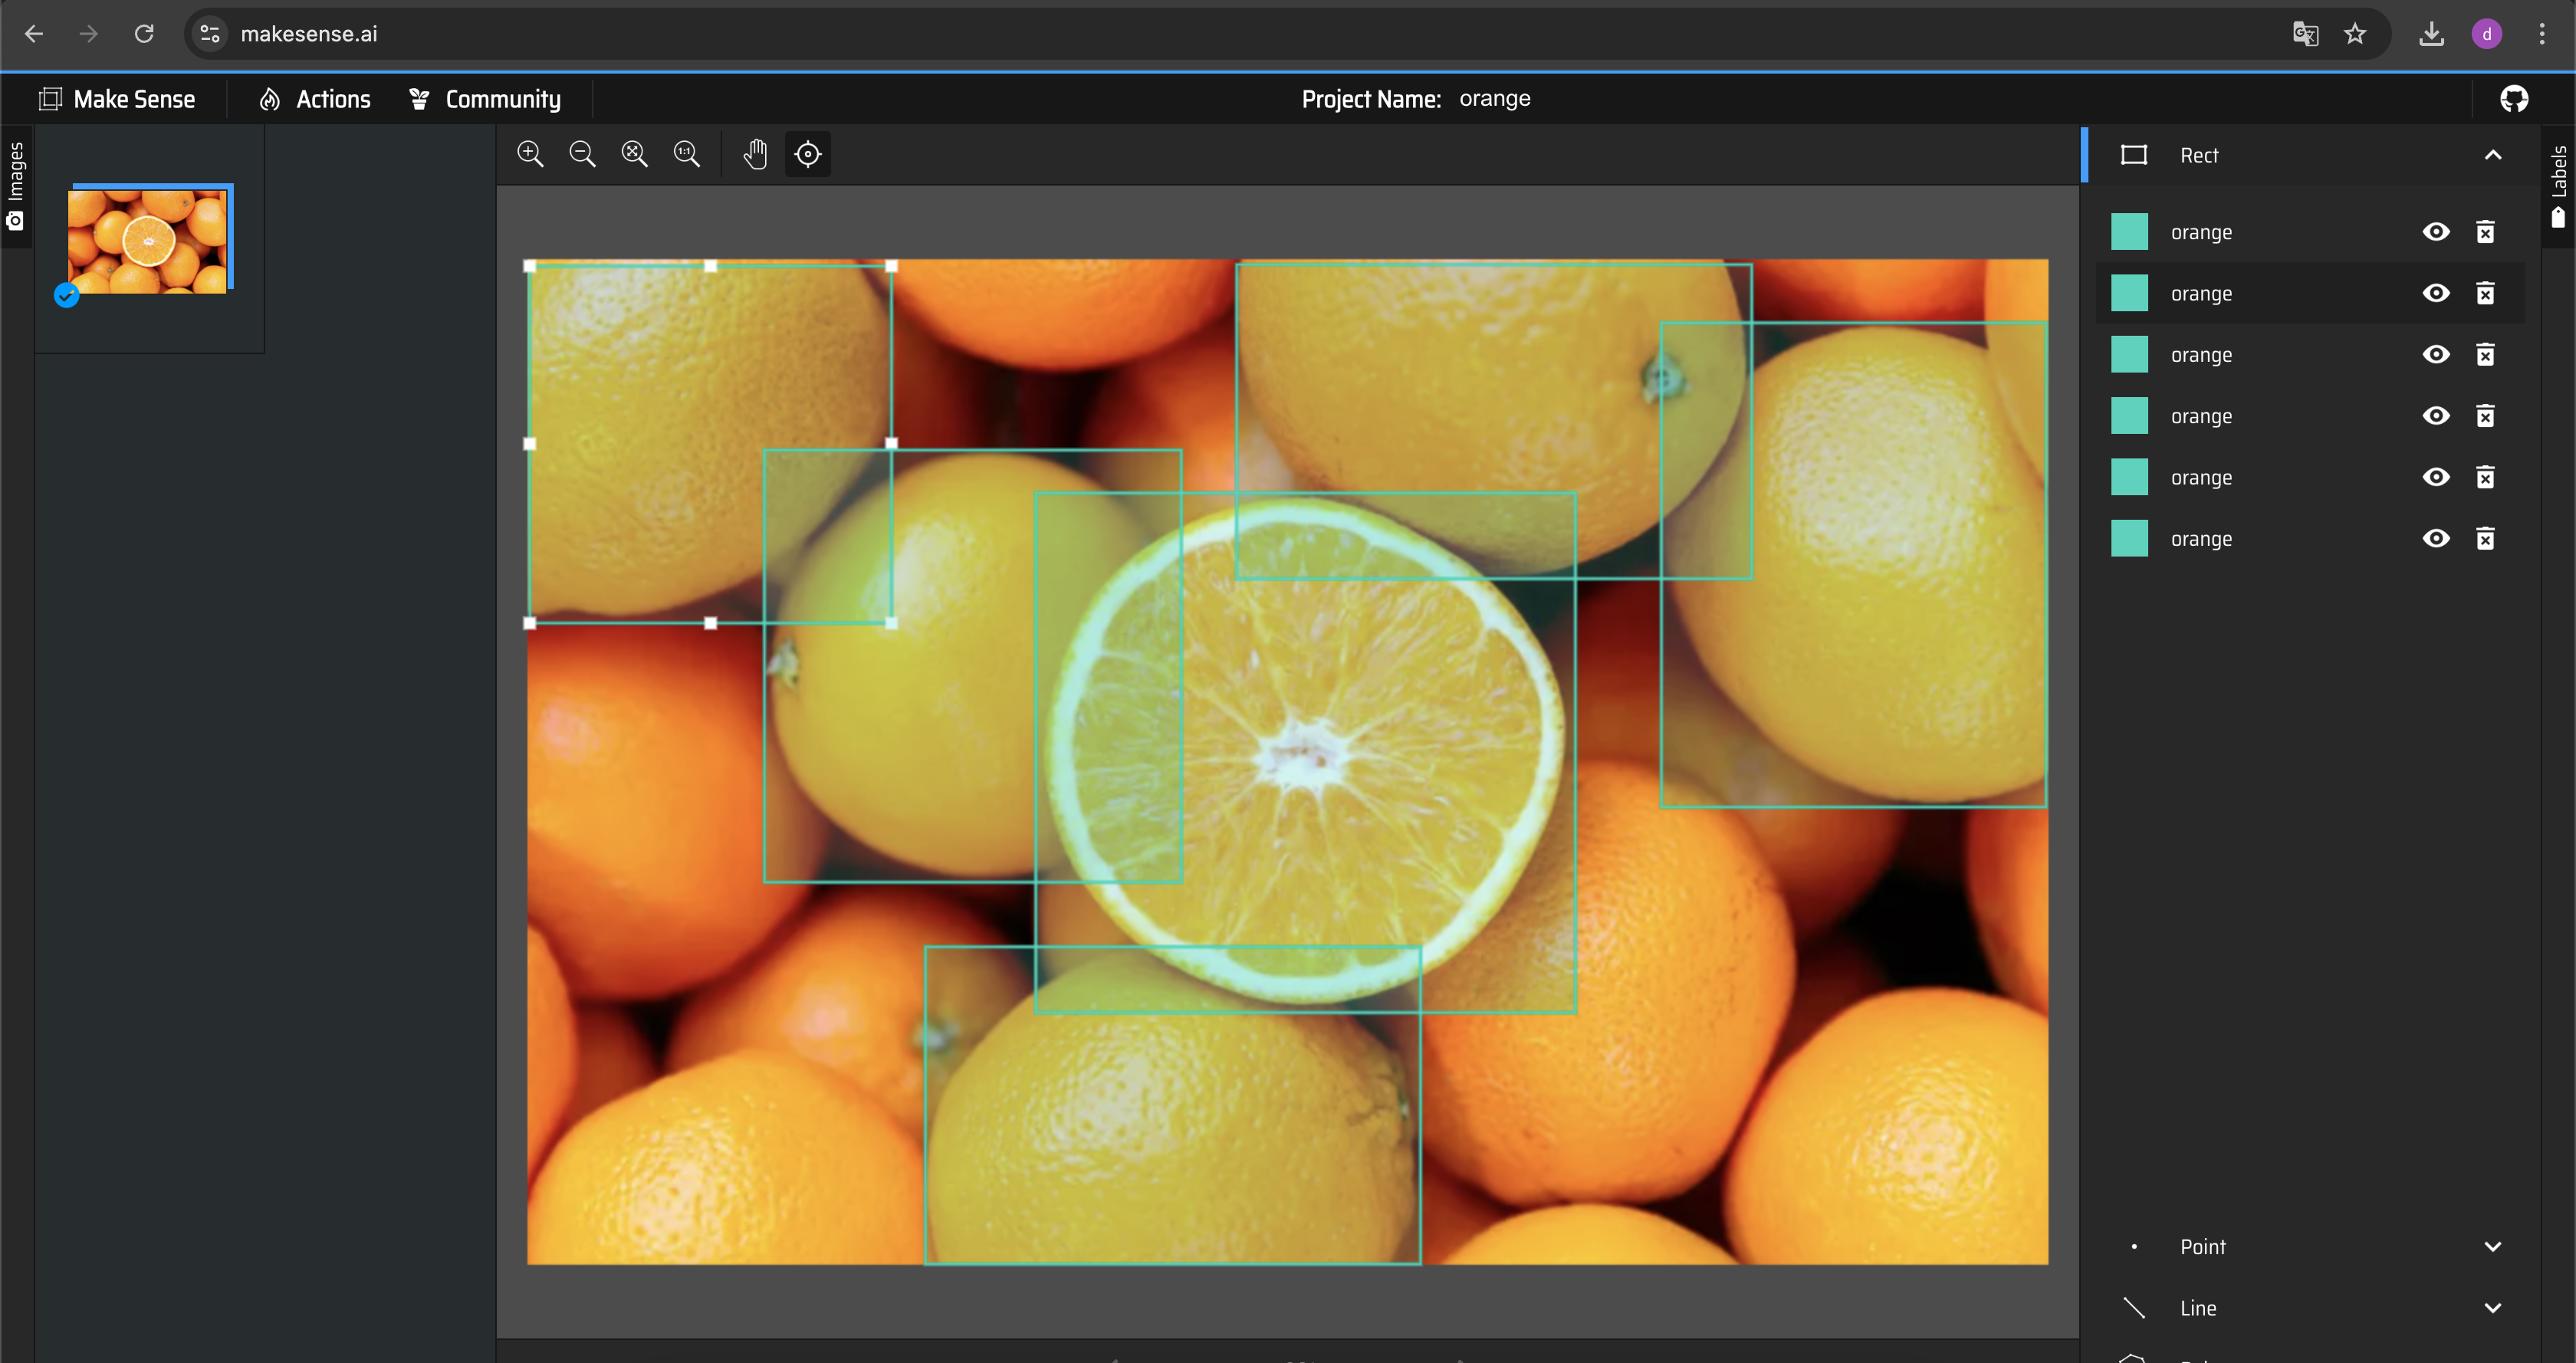Image resolution: width=2576 pixels, height=1363 pixels.
Task: Edit the project name orange
Action: pos(1495,98)
